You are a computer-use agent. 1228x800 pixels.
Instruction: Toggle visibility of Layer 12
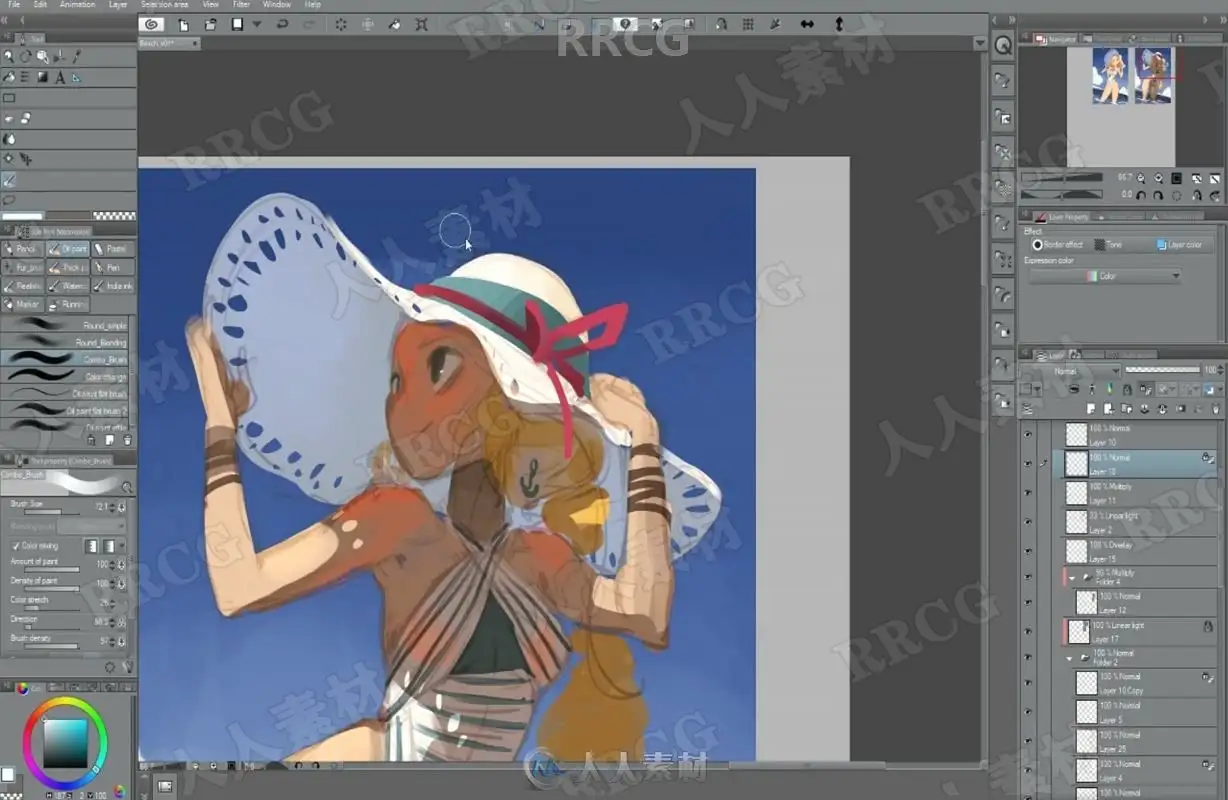pyautogui.click(x=1028, y=602)
